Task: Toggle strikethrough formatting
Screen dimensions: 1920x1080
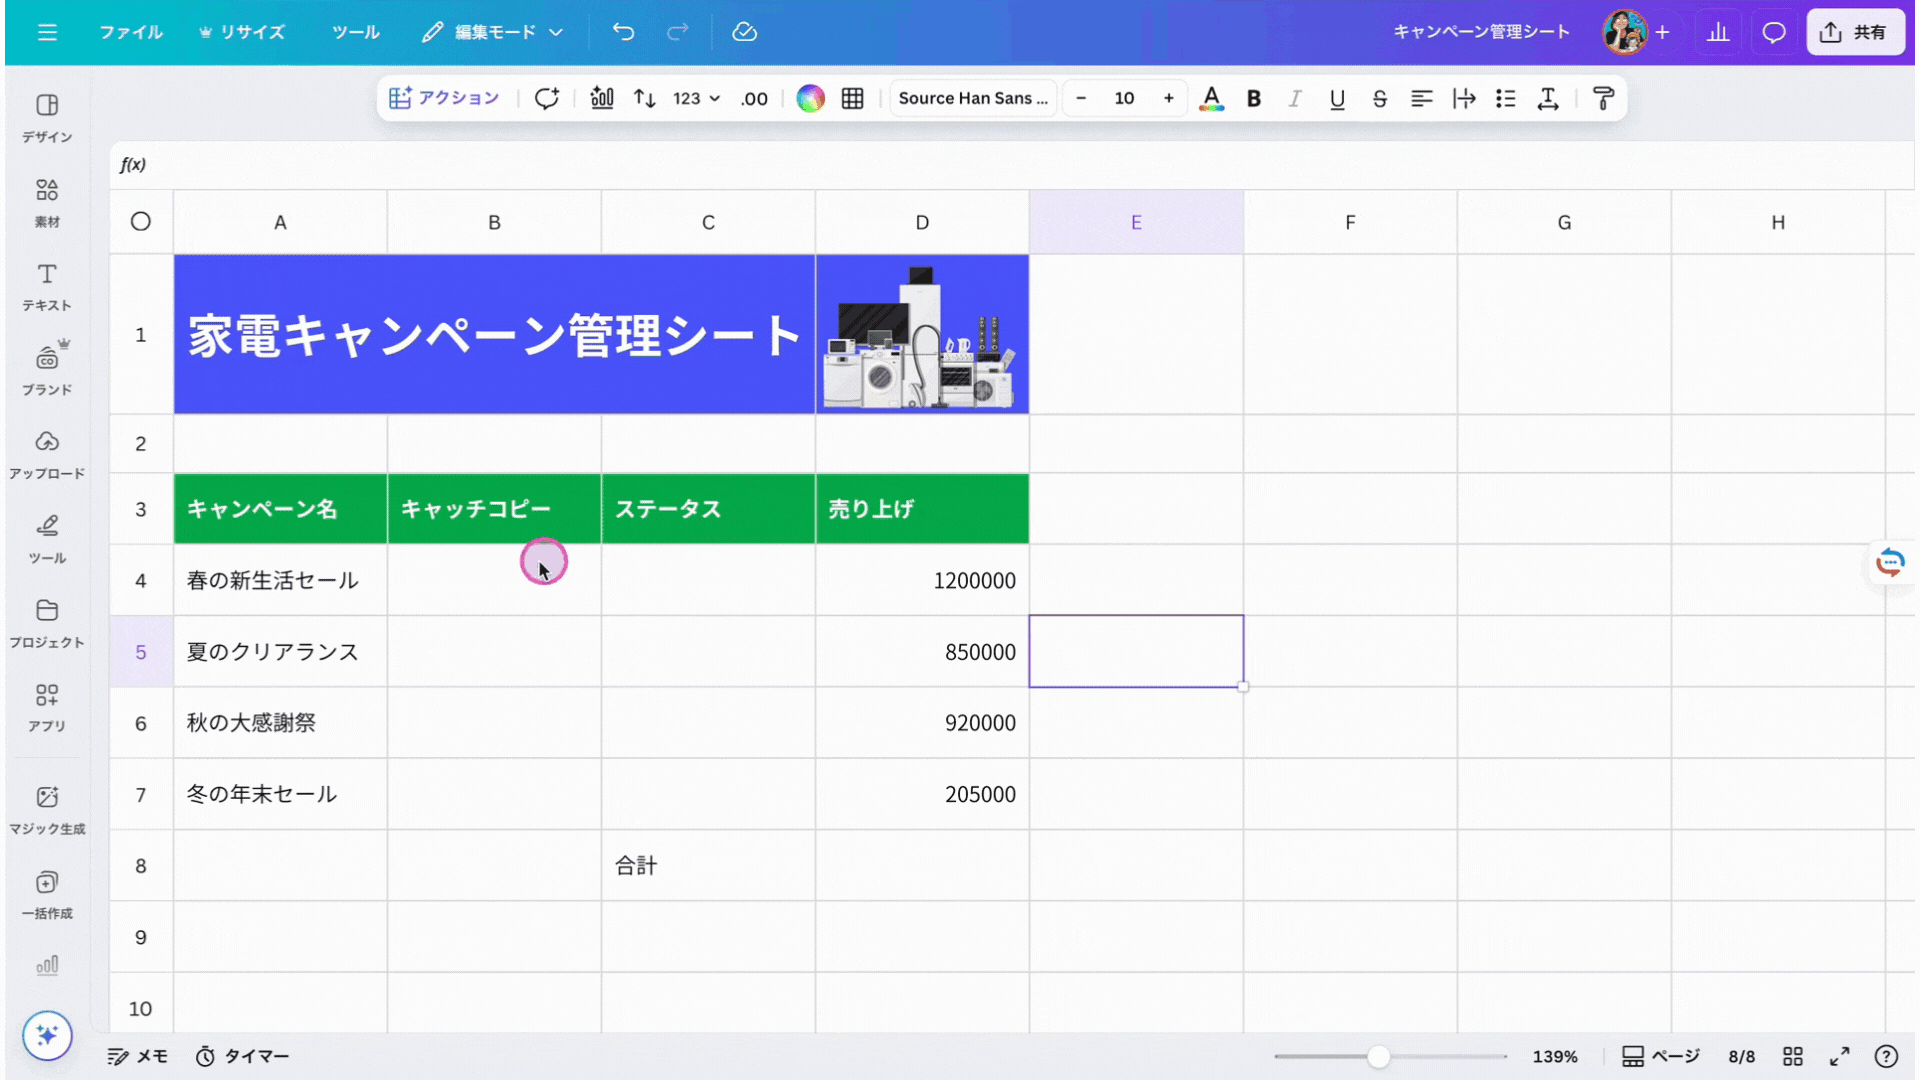Action: click(x=1379, y=98)
